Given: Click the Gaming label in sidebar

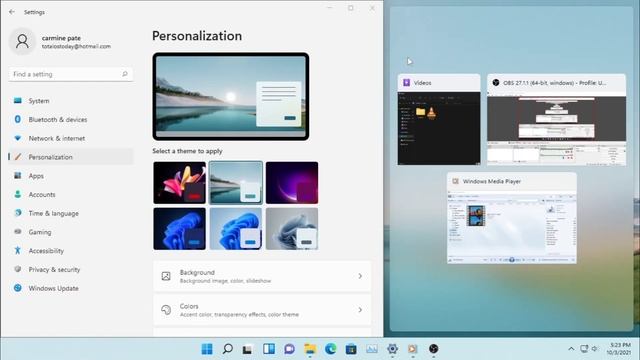Looking at the screenshot, I should pos(40,232).
